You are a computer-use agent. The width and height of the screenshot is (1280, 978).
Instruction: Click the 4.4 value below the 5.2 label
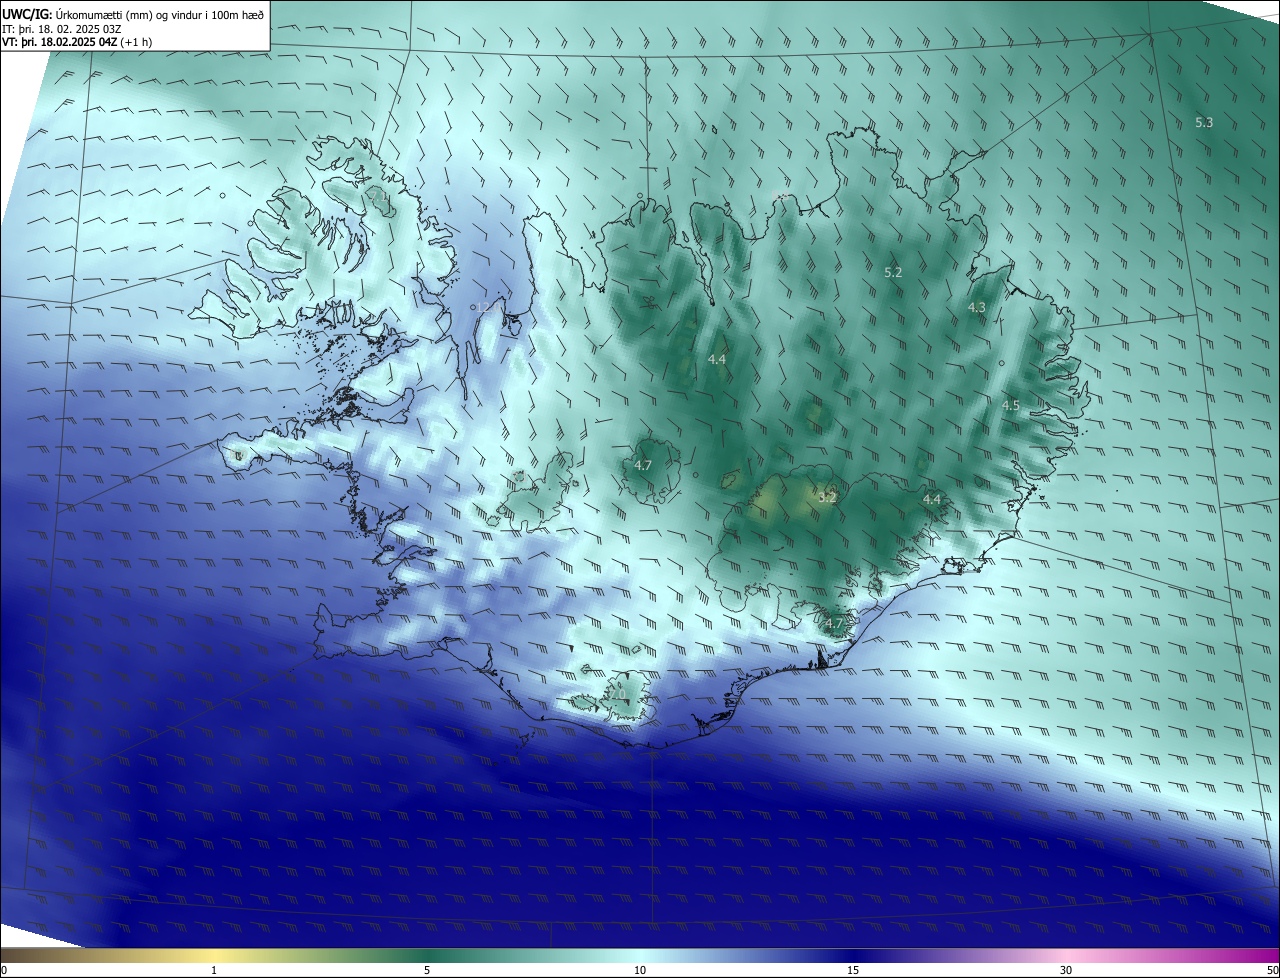click(717, 358)
